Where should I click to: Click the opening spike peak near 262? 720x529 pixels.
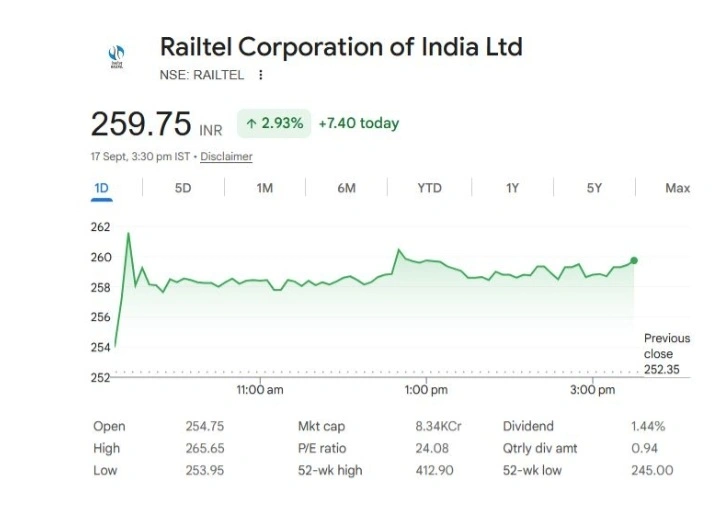click(x=128, y=234)
